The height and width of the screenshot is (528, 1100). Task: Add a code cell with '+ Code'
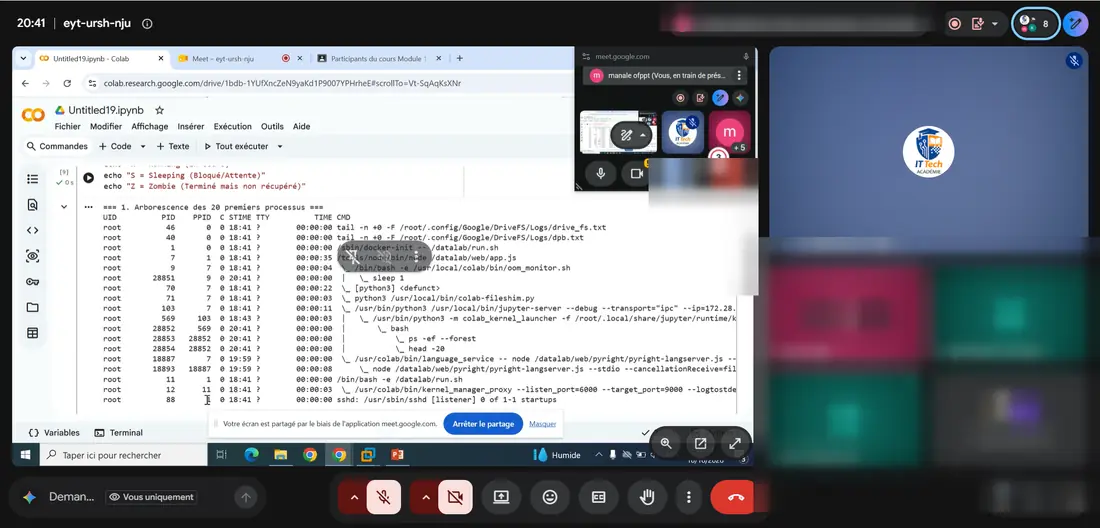click(x=115, y=147)
